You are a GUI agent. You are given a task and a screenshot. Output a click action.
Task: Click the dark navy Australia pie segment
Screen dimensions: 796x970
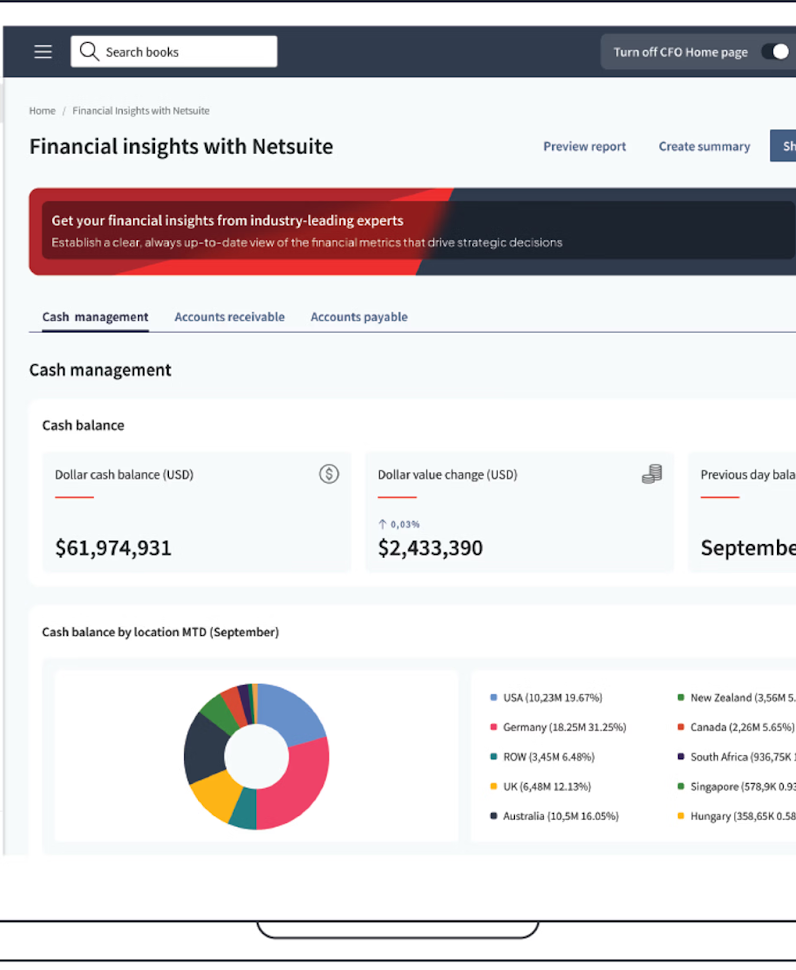[204, 747]
